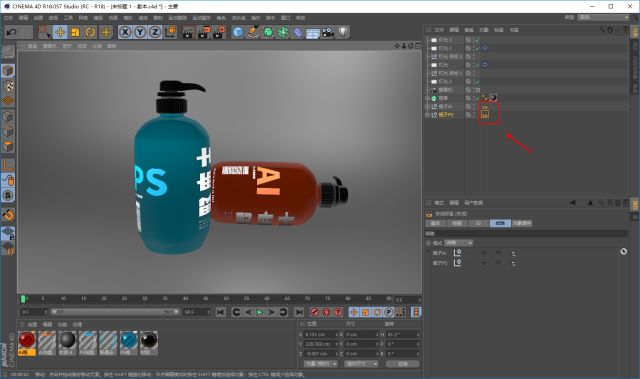The image size is (640, 379).
Task: Toggle the green check on the first light row
Action: pyautogui.click(x=477, y=40)
